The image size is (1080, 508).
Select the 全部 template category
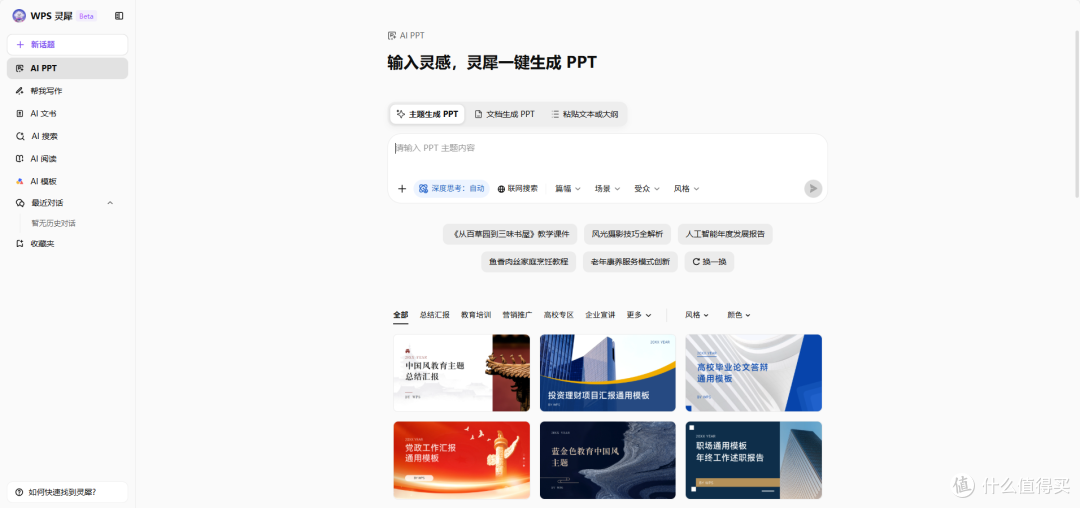[x=401, y=315]
